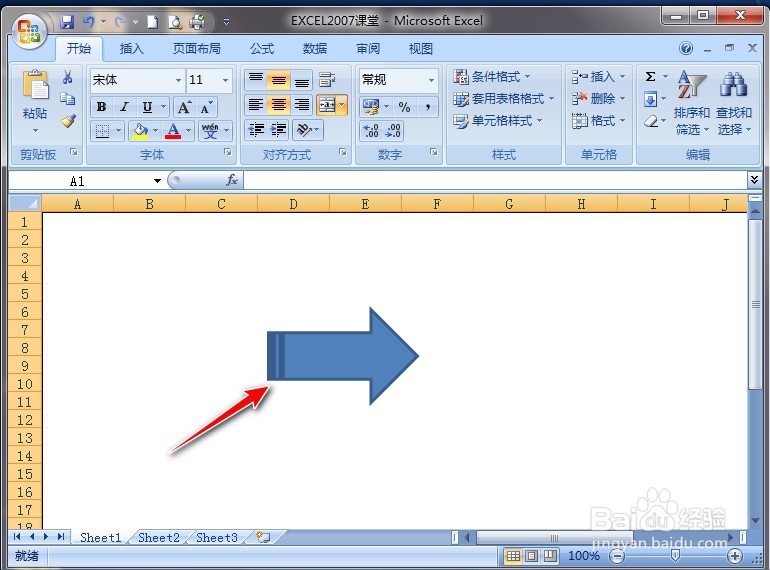The width and height of the screenshot is (770, 570).
Task: Switch to the 审阅 tab
Action: click(x=368, y=49)
